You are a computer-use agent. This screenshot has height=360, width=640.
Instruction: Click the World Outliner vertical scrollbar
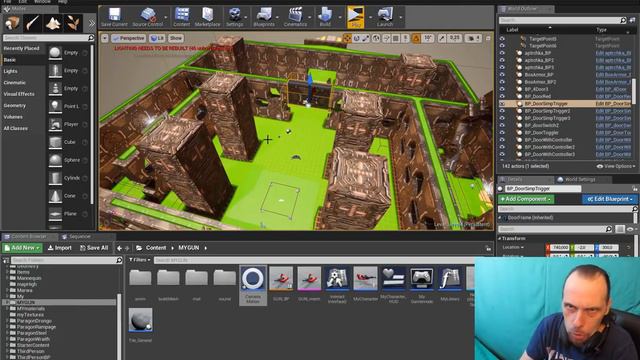(x=633, y=92)
